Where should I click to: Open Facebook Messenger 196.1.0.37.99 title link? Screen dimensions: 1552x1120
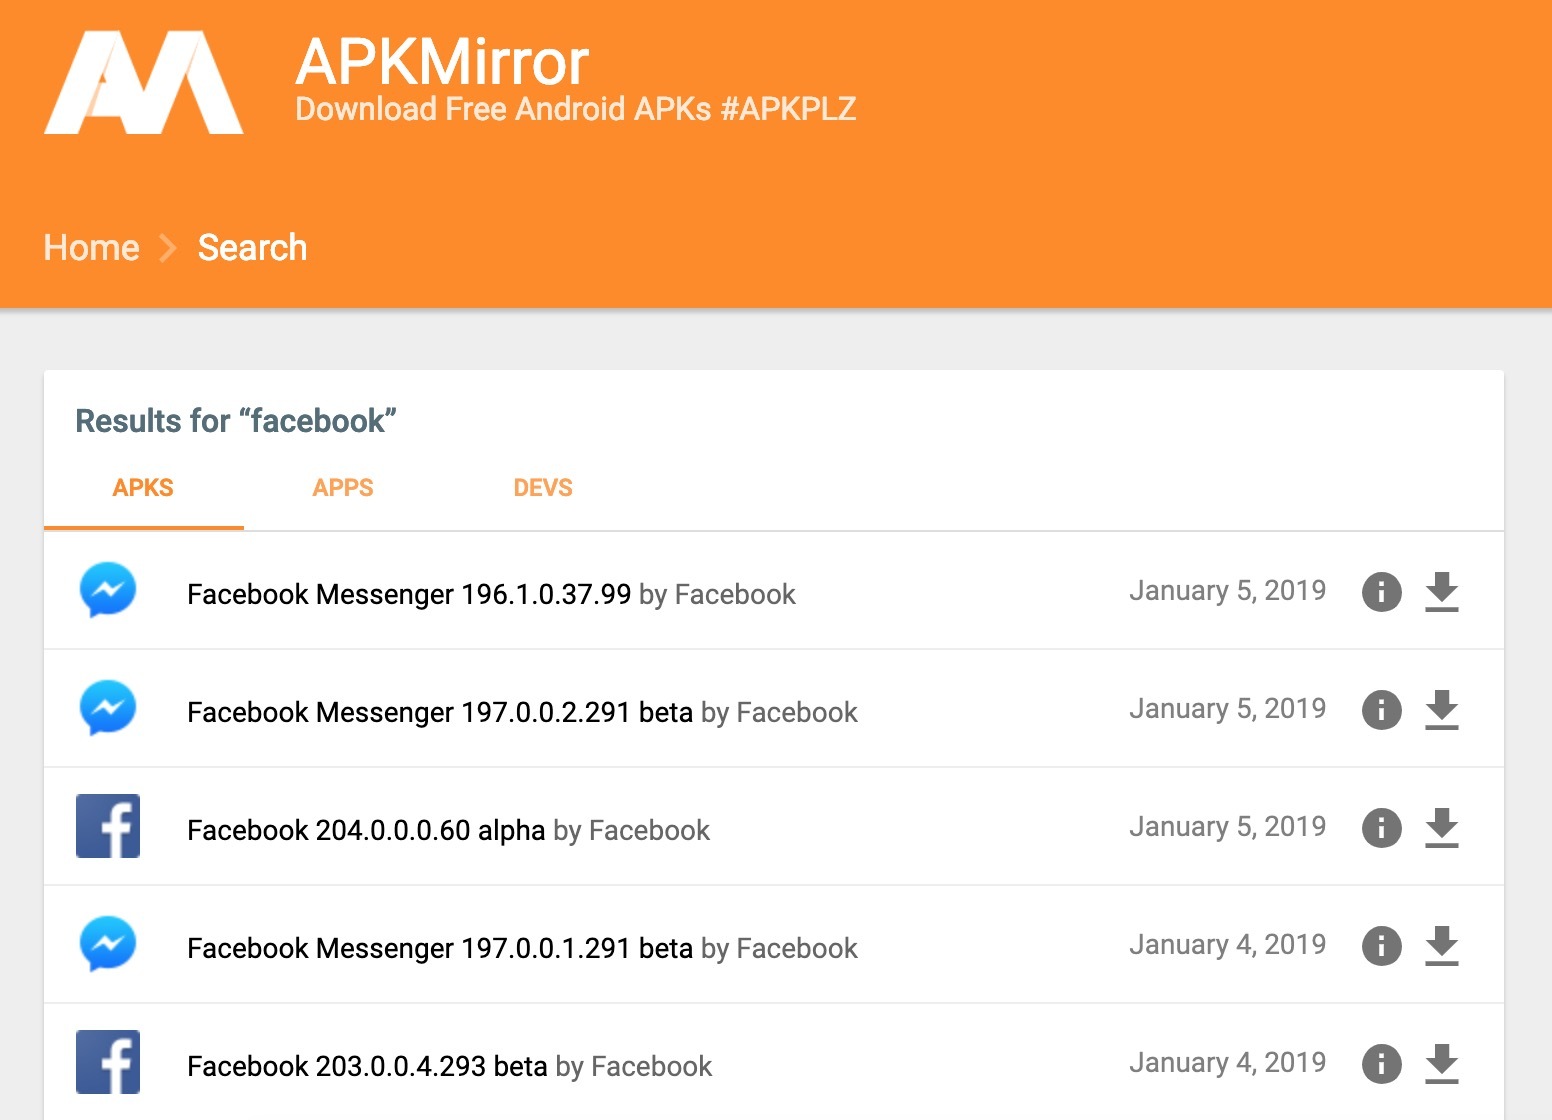(x=408, y=594)
